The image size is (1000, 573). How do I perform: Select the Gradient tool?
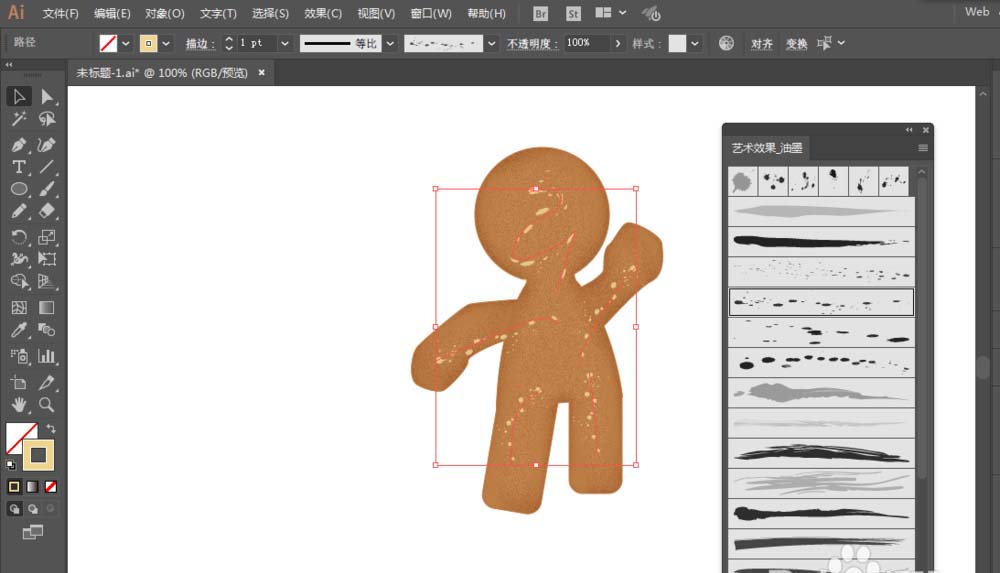[47, 308]
